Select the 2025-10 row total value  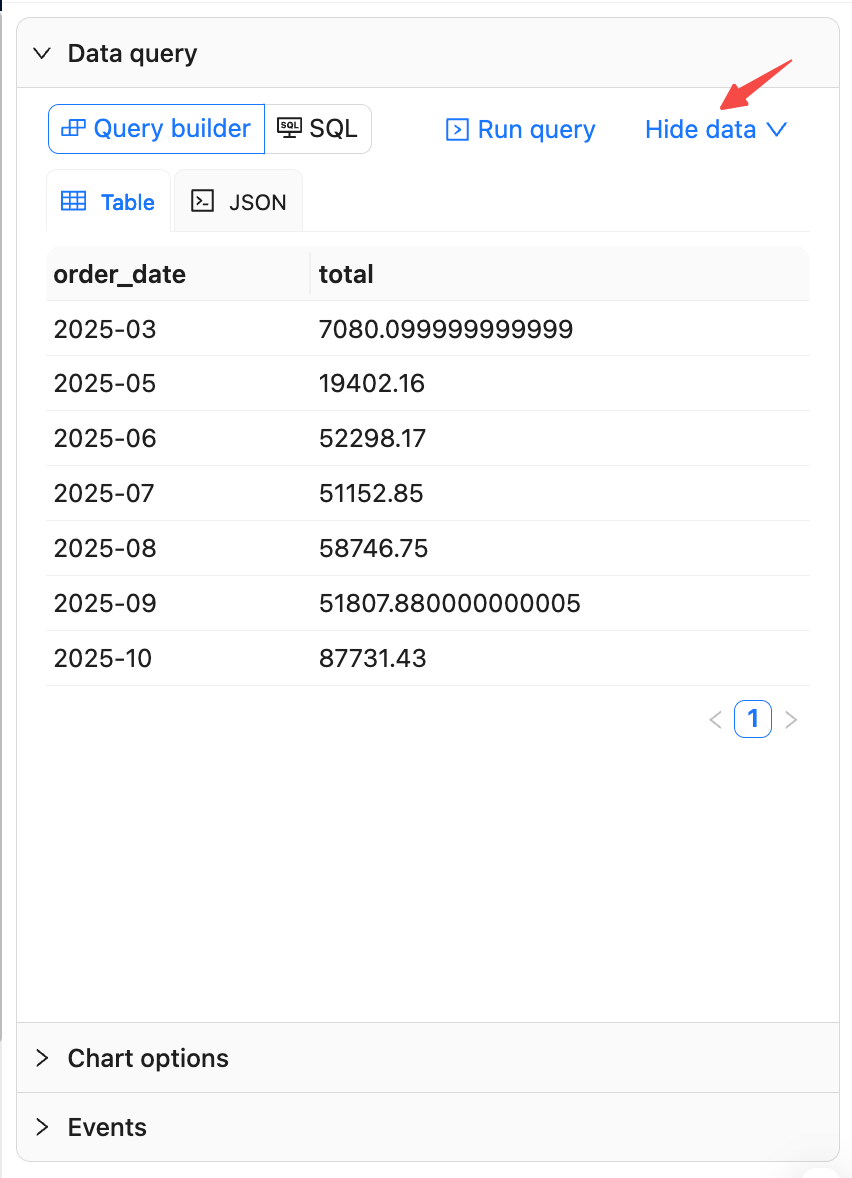pyautogui.click(x=372, y=658)
